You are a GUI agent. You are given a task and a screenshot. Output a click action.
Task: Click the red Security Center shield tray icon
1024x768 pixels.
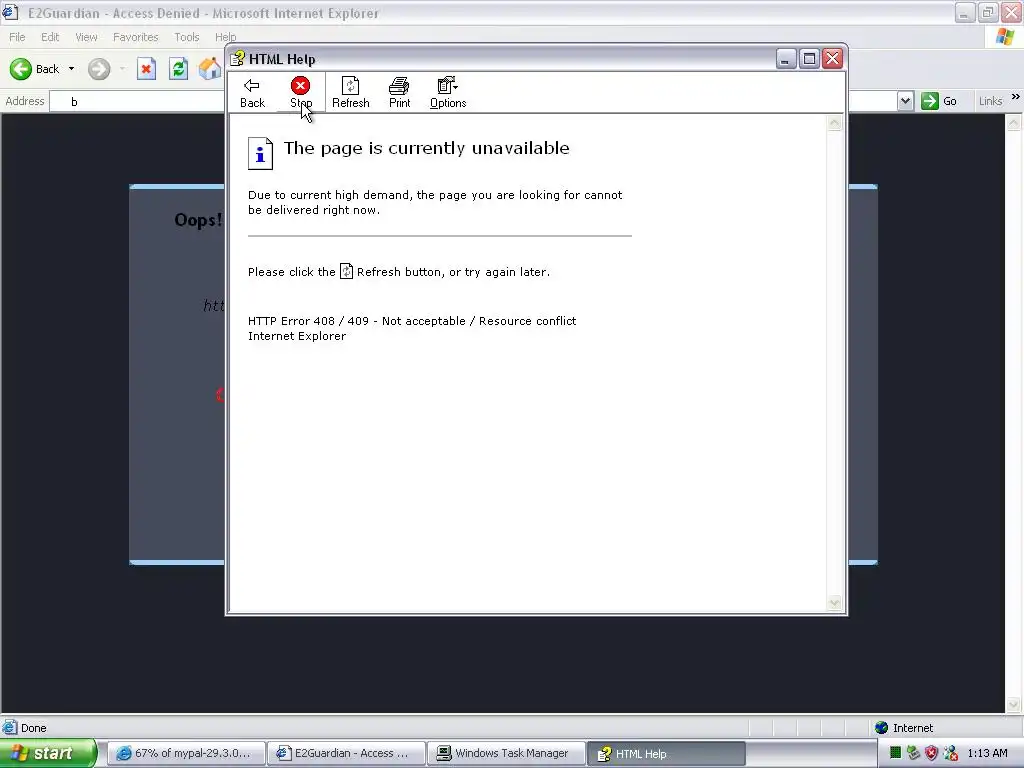(932, 753)
